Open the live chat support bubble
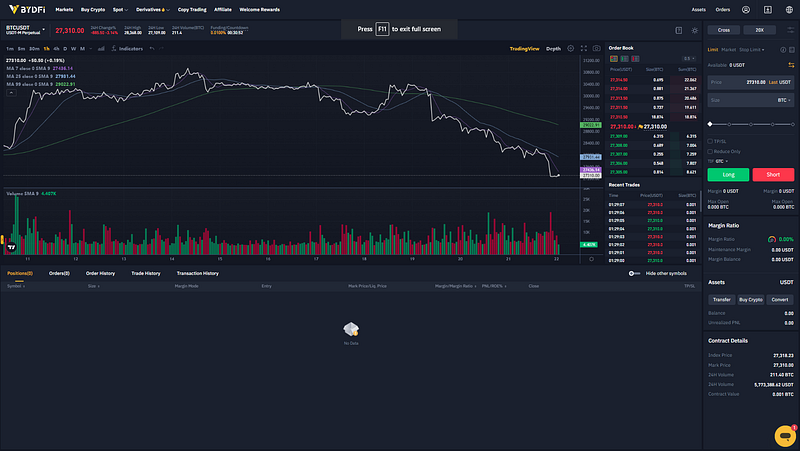This screenshot has width=800, height=451. click(785, 436)
